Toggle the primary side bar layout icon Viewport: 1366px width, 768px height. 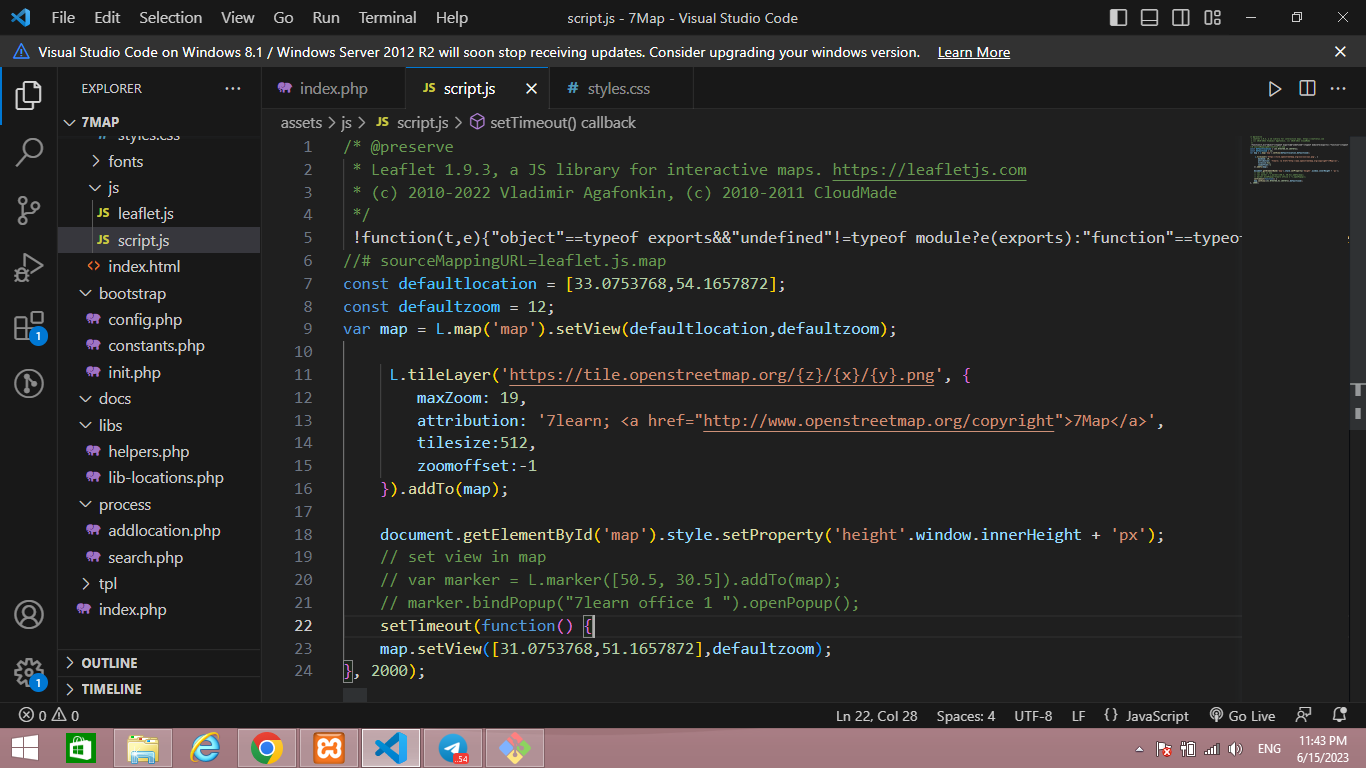(x=1118, y=18)
